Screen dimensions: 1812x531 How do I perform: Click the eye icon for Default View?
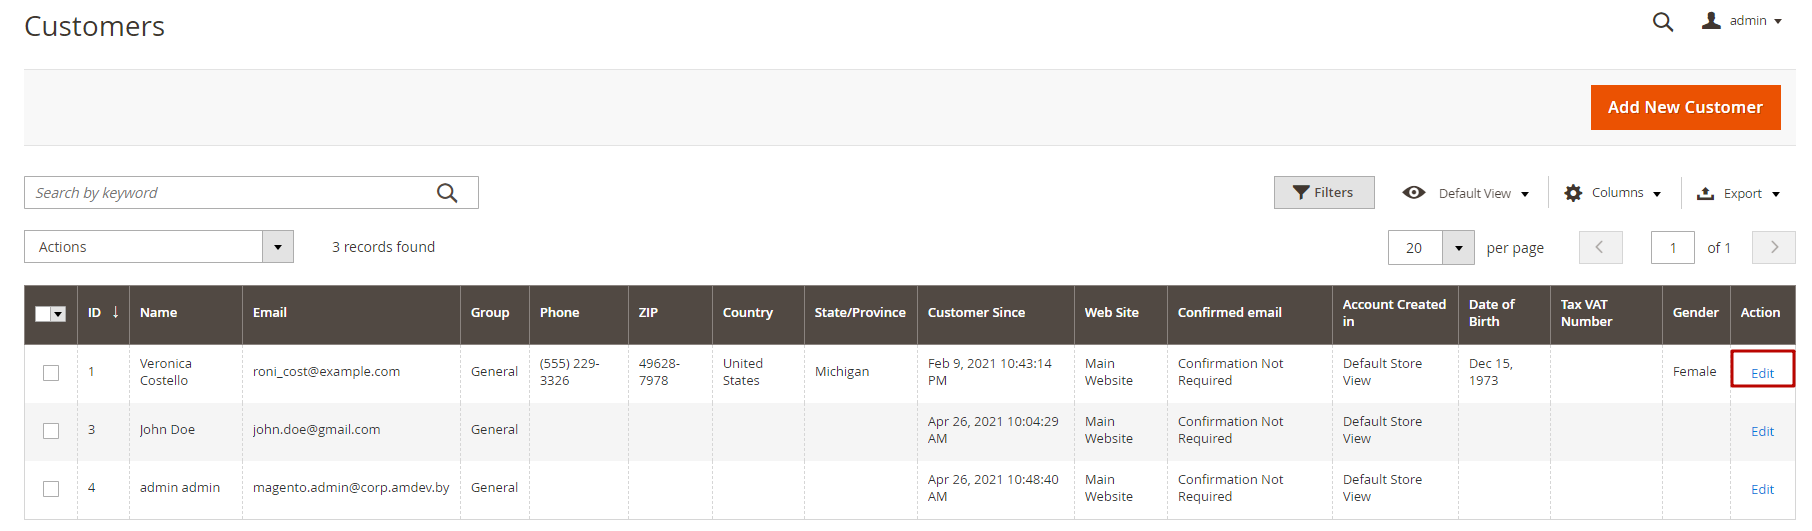(1413, 193)
